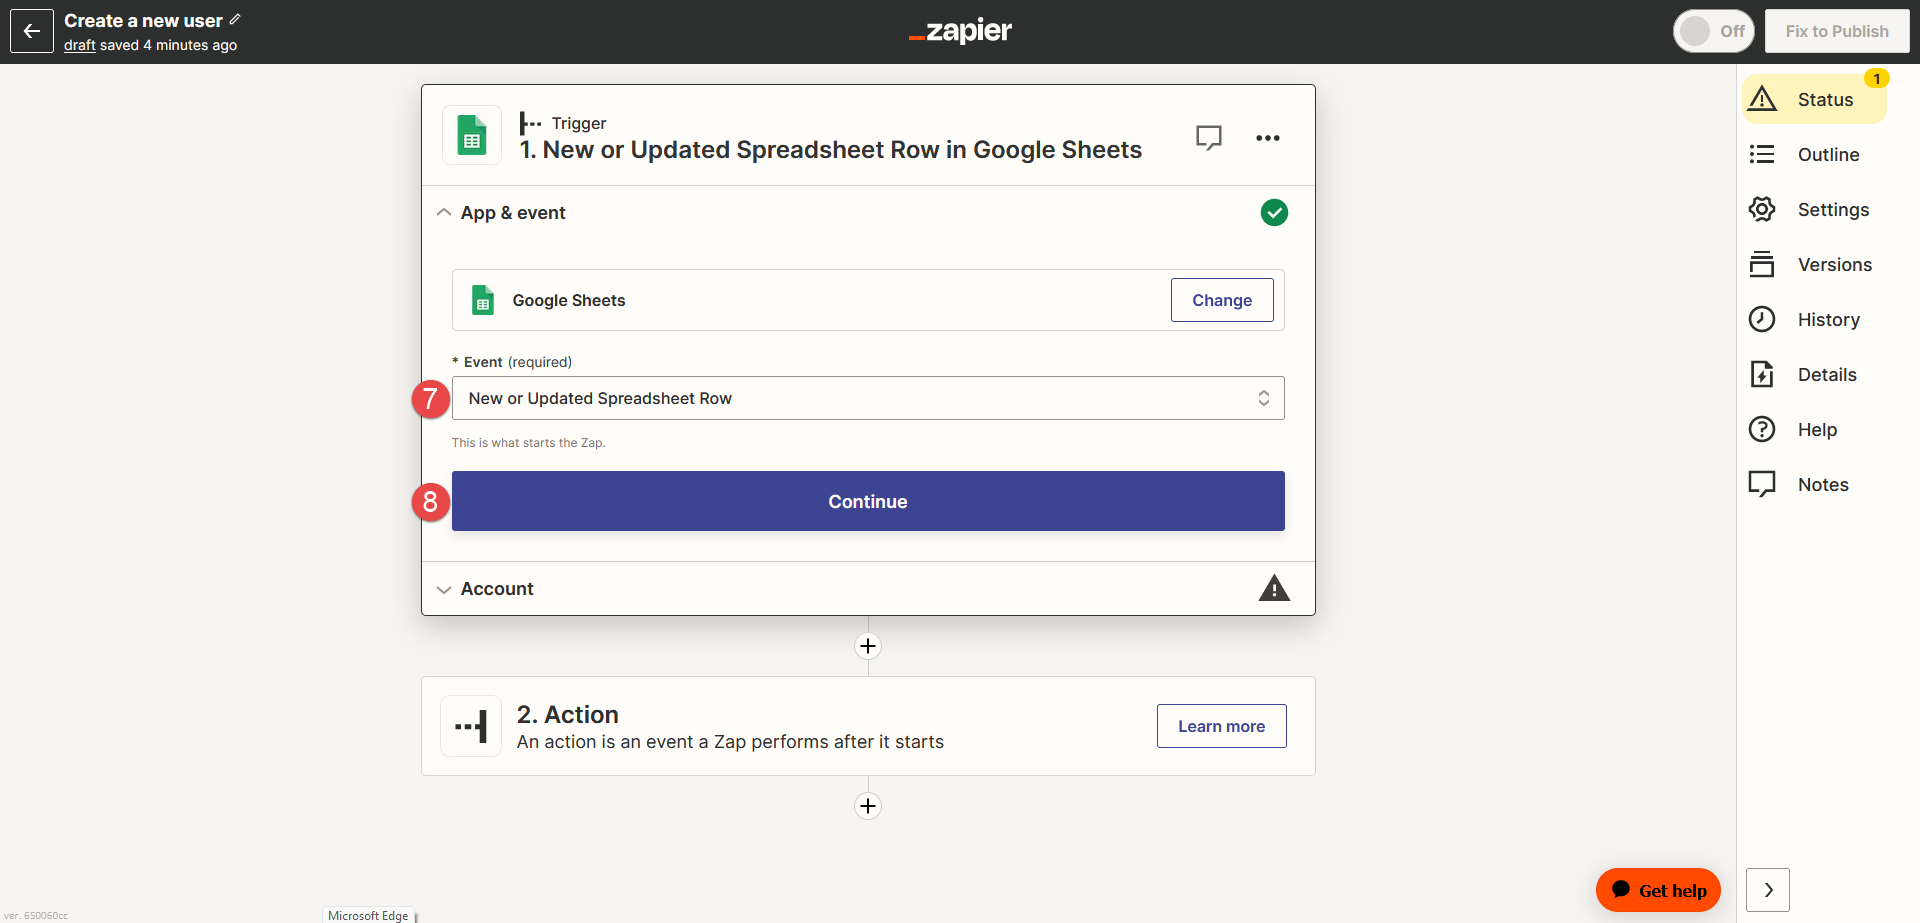
Task: Open the Help question mark icon
Action: point(1762,429)
